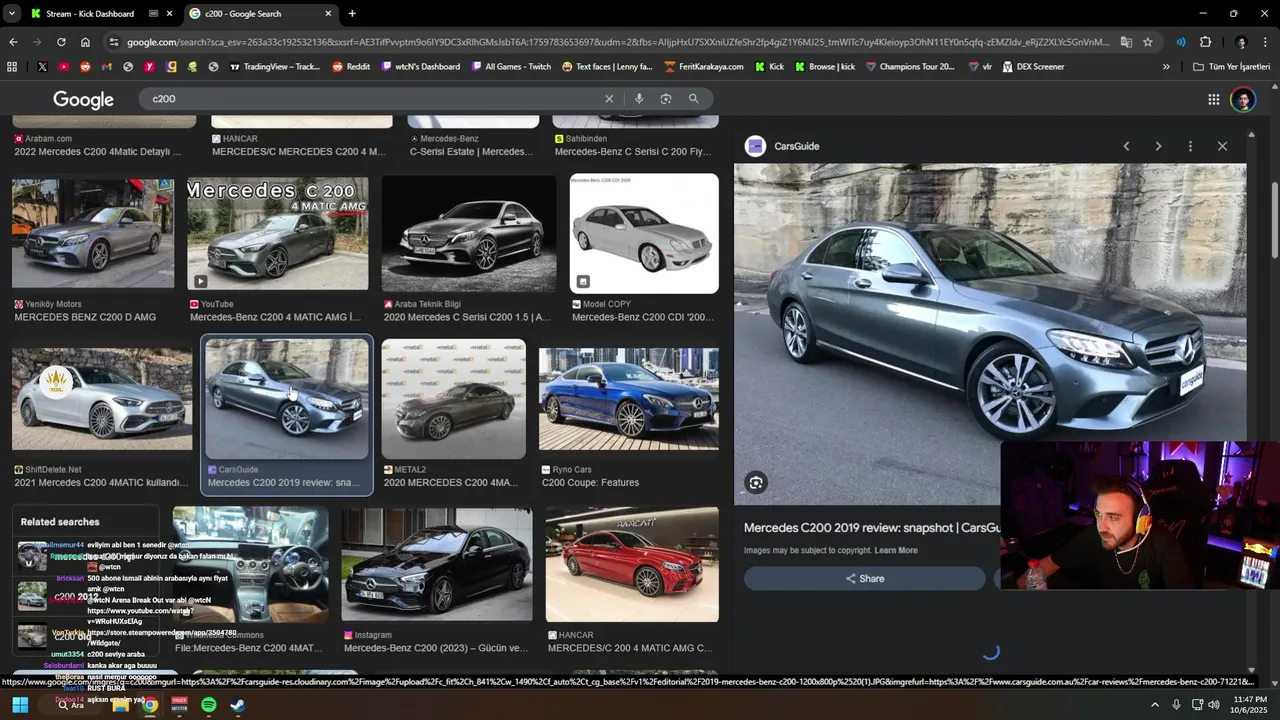Open a new browser tab
Viewport: 1280px width, 720px height.
click(352, 14)
